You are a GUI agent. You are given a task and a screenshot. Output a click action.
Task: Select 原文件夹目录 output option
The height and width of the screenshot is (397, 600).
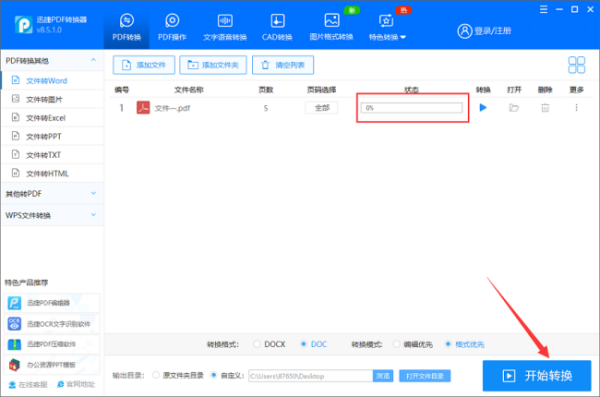click(155, 375)
